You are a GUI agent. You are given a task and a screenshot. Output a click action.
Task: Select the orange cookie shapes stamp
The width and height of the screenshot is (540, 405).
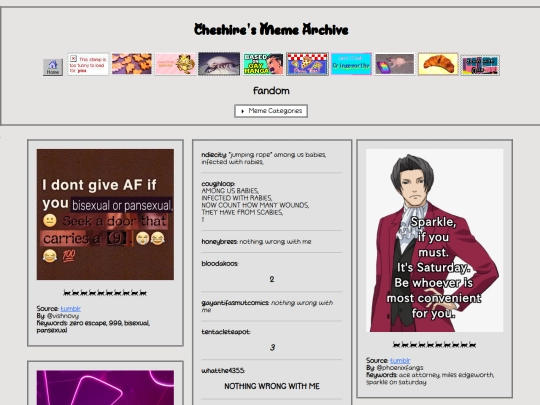point(132,64)
